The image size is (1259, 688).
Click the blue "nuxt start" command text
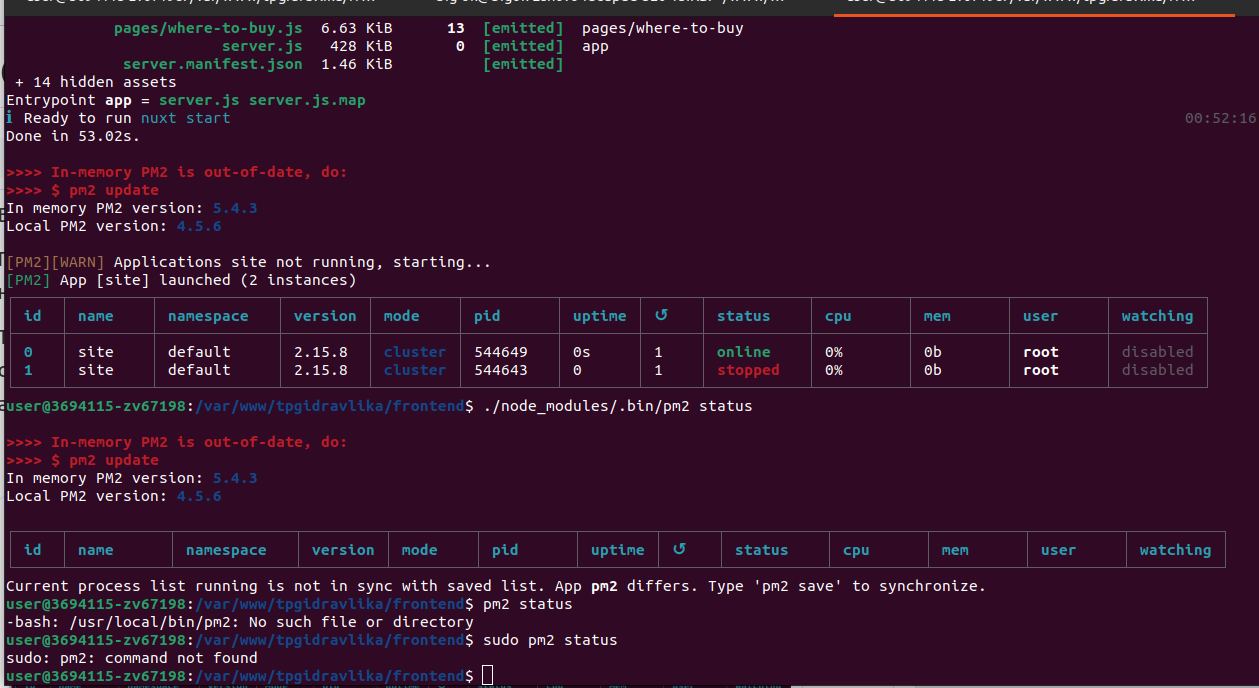185,118
